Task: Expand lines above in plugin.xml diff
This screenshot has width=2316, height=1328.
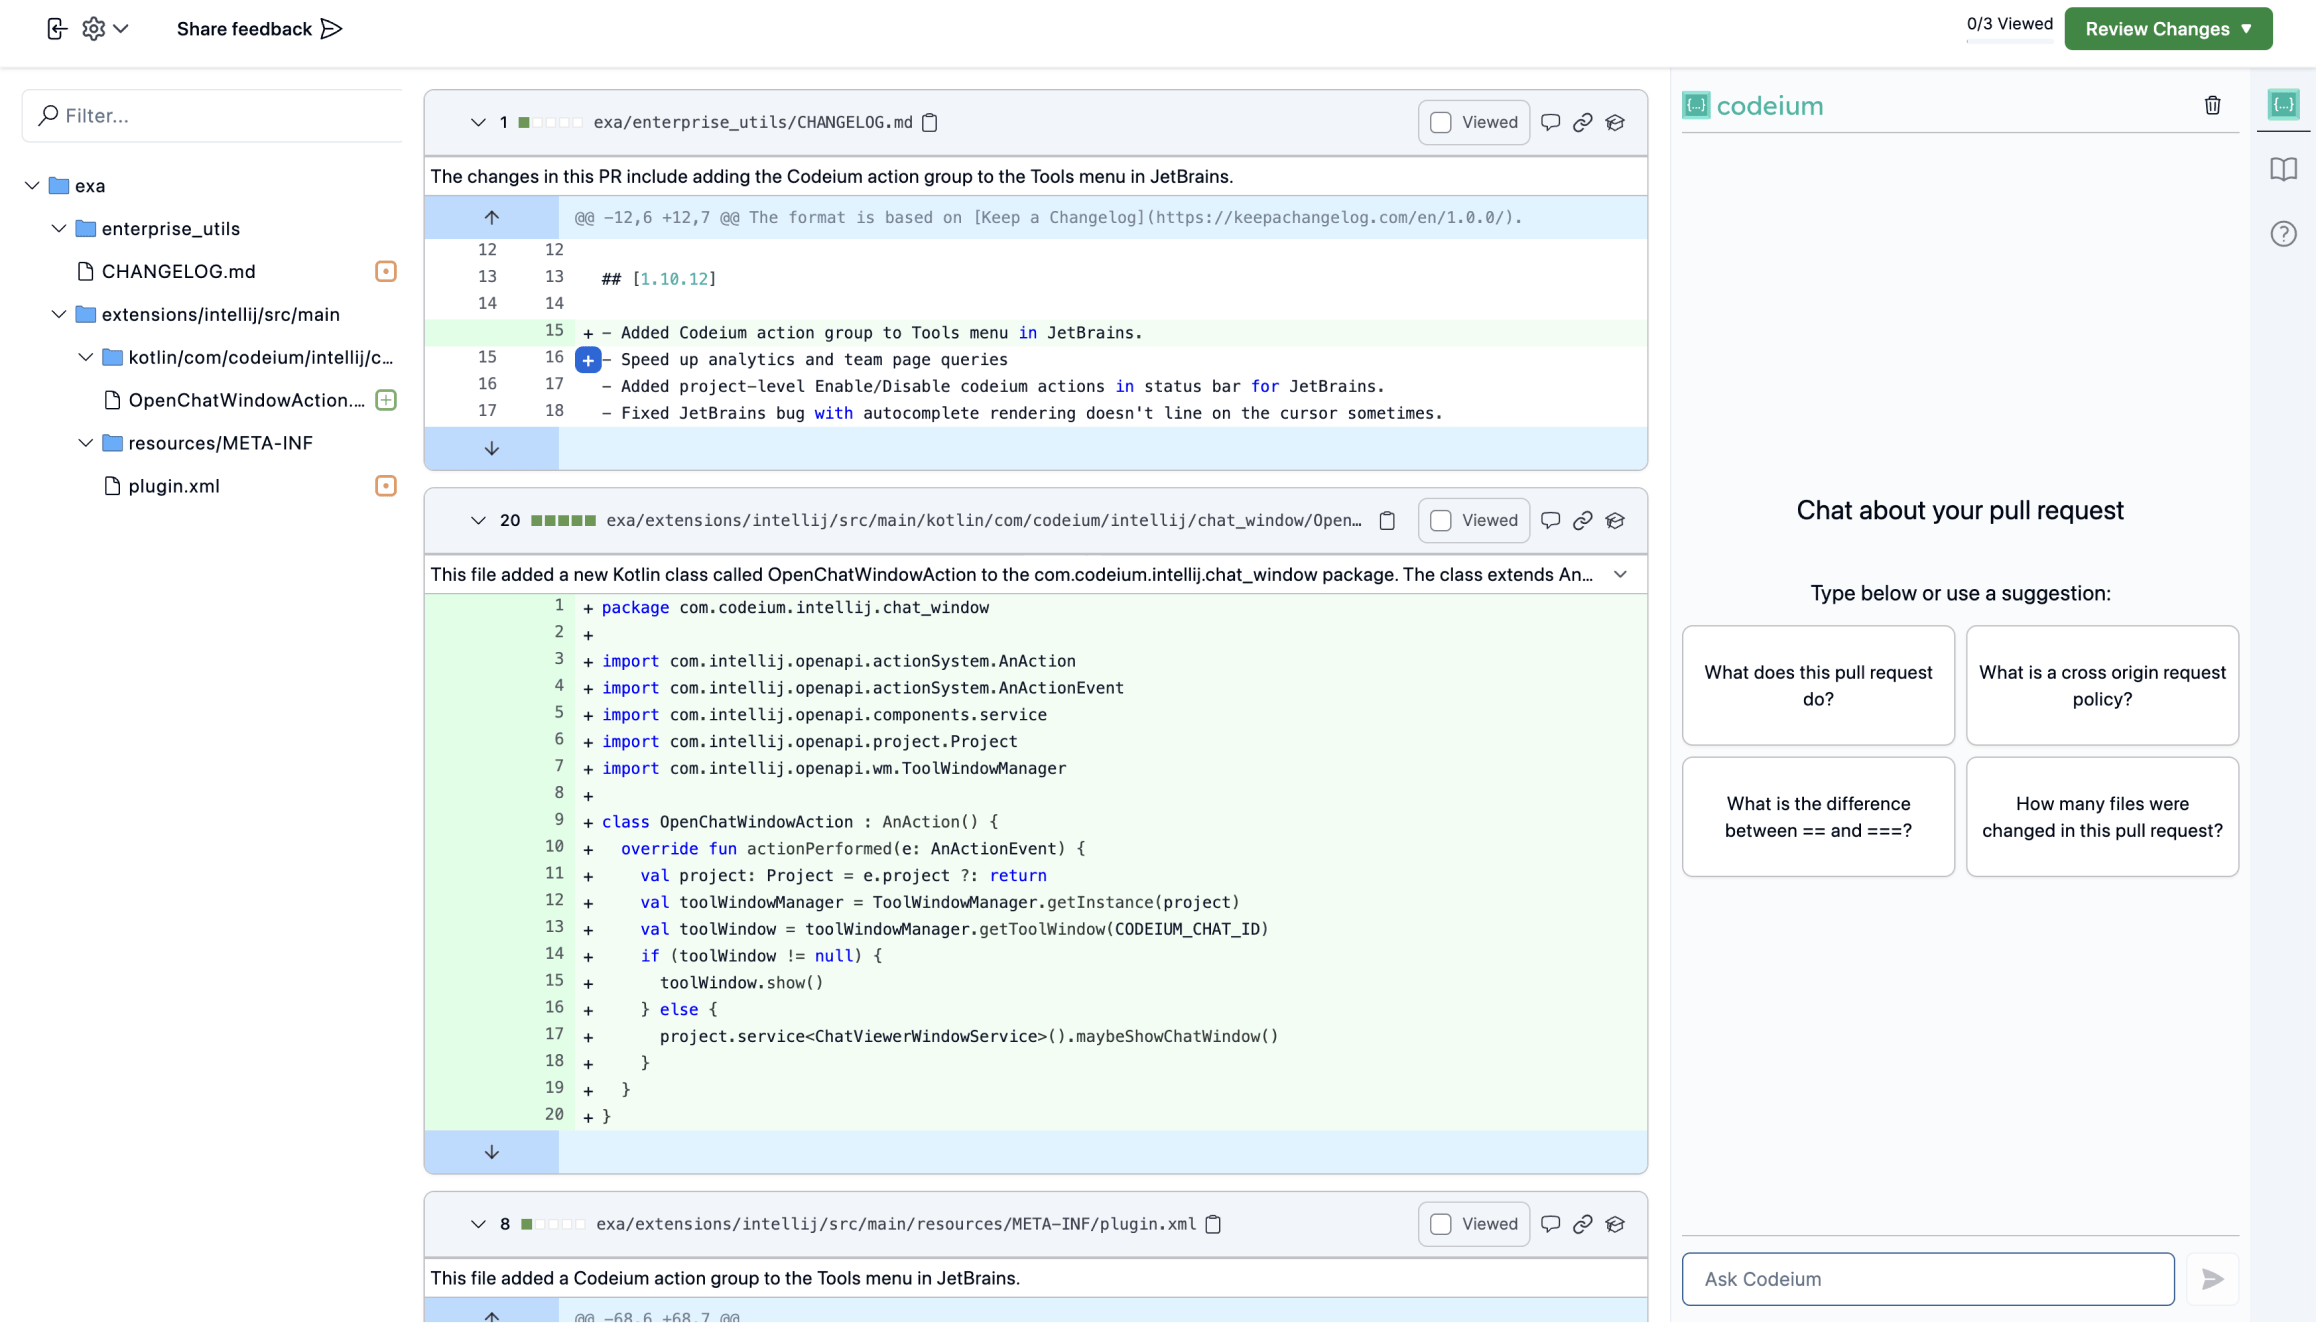Action: coord(492,1314)
